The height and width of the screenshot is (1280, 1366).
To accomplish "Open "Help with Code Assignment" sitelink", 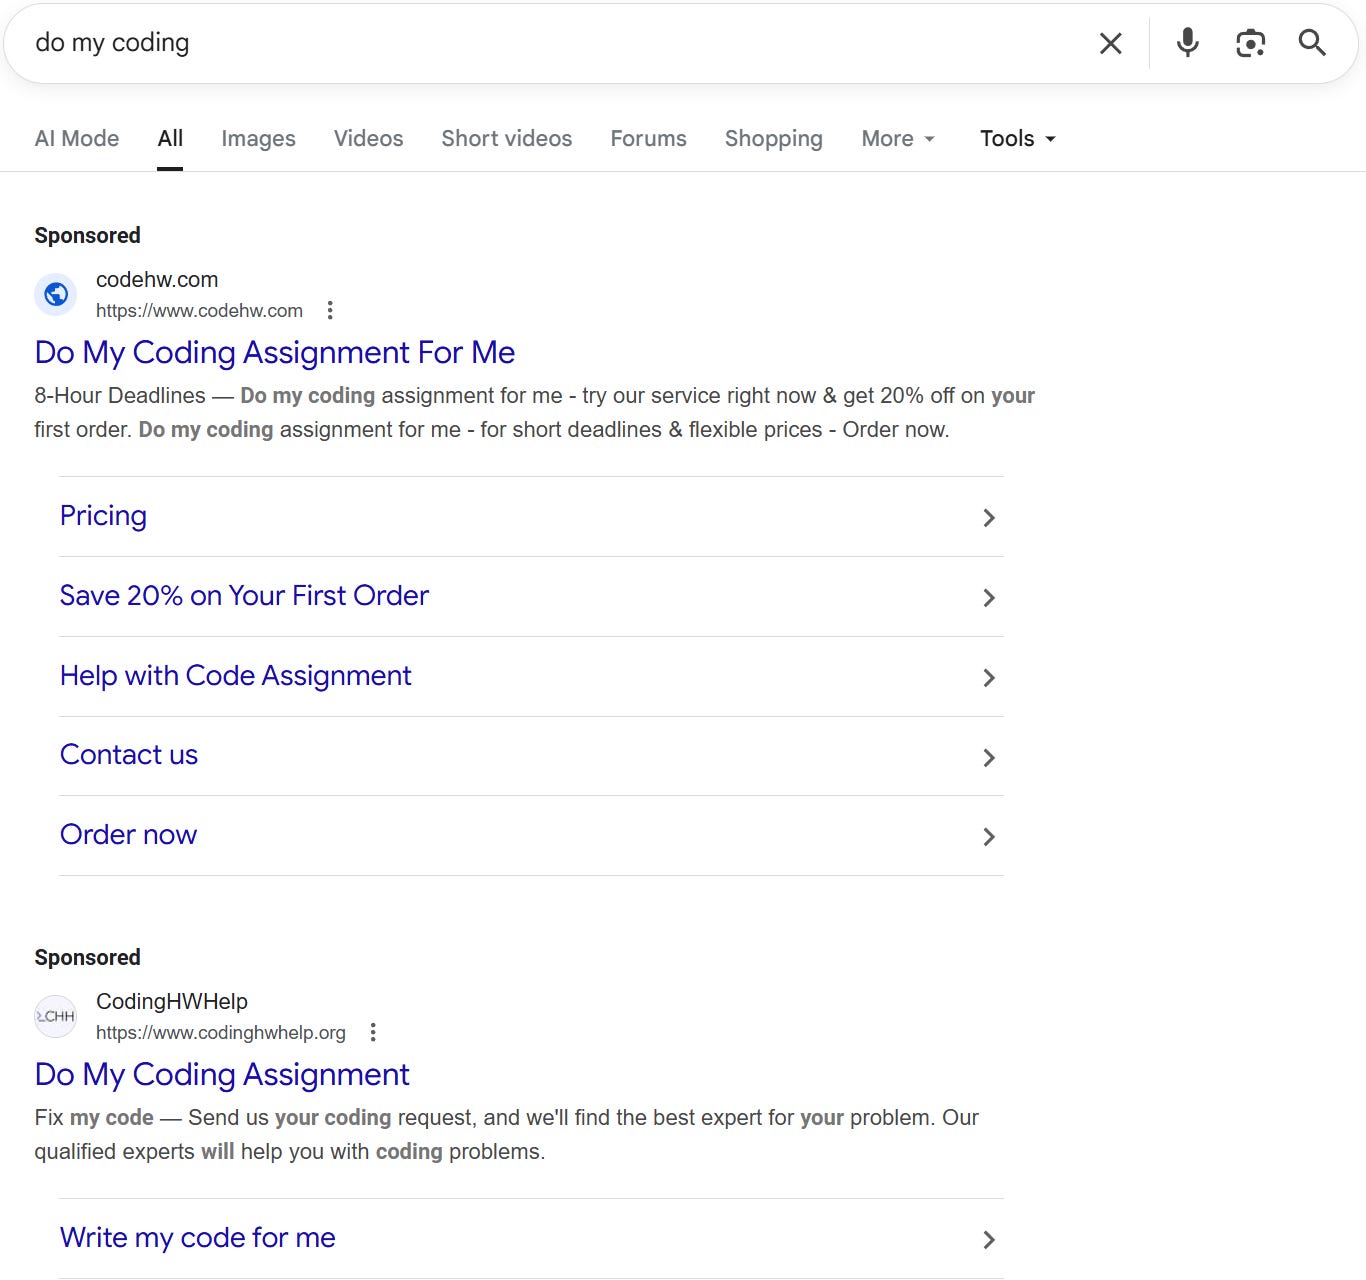I will click(x=236, y=675).
